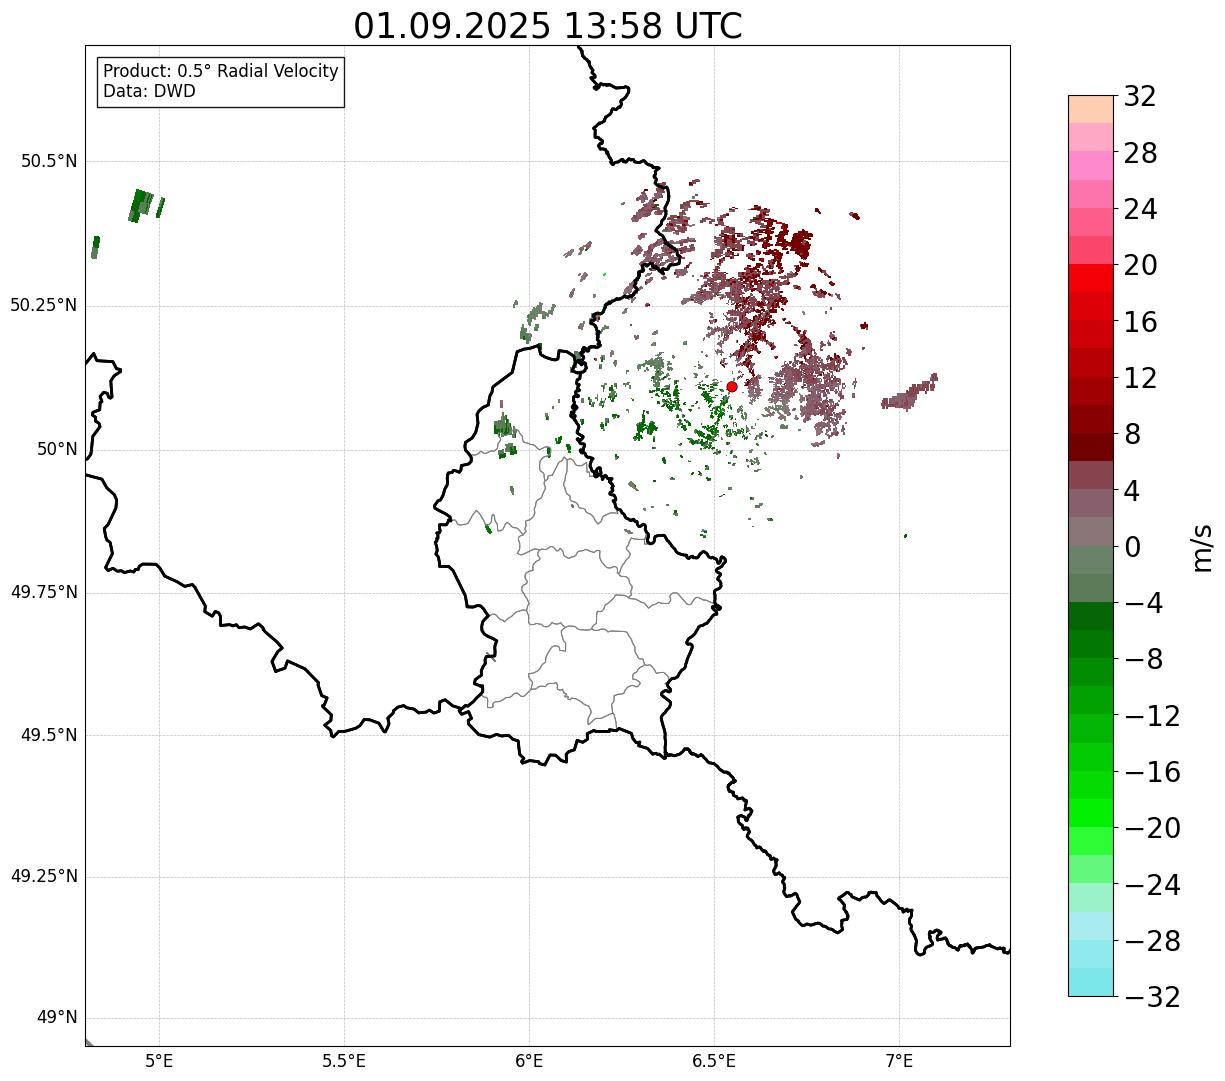Screen dimensions: 1225x1081
Task: Click the dark maroon swatch just below 8
Action: [1090, 447]
